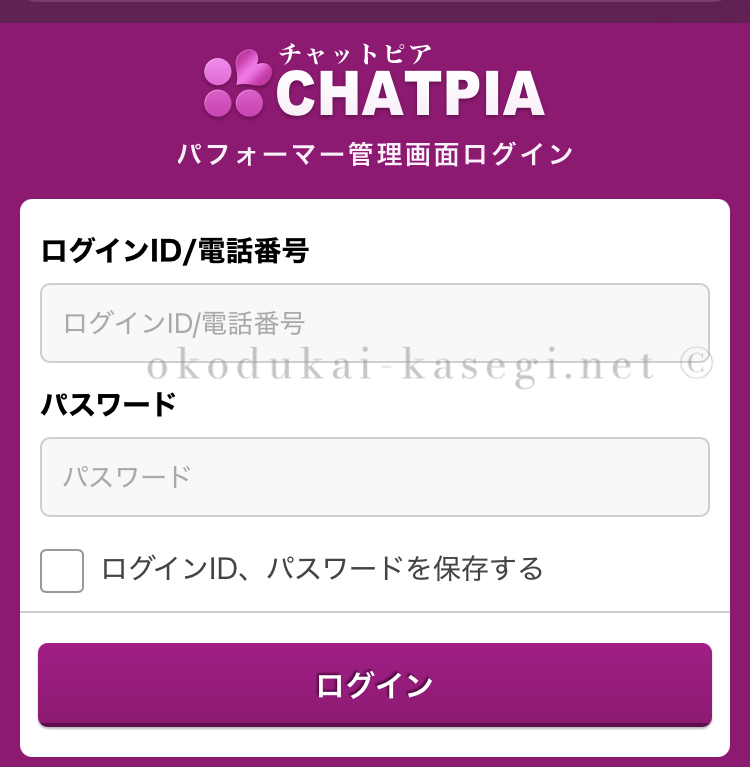Focus the パスワード input field
Viewport: 750px width, 767px height.
(375, 477)
